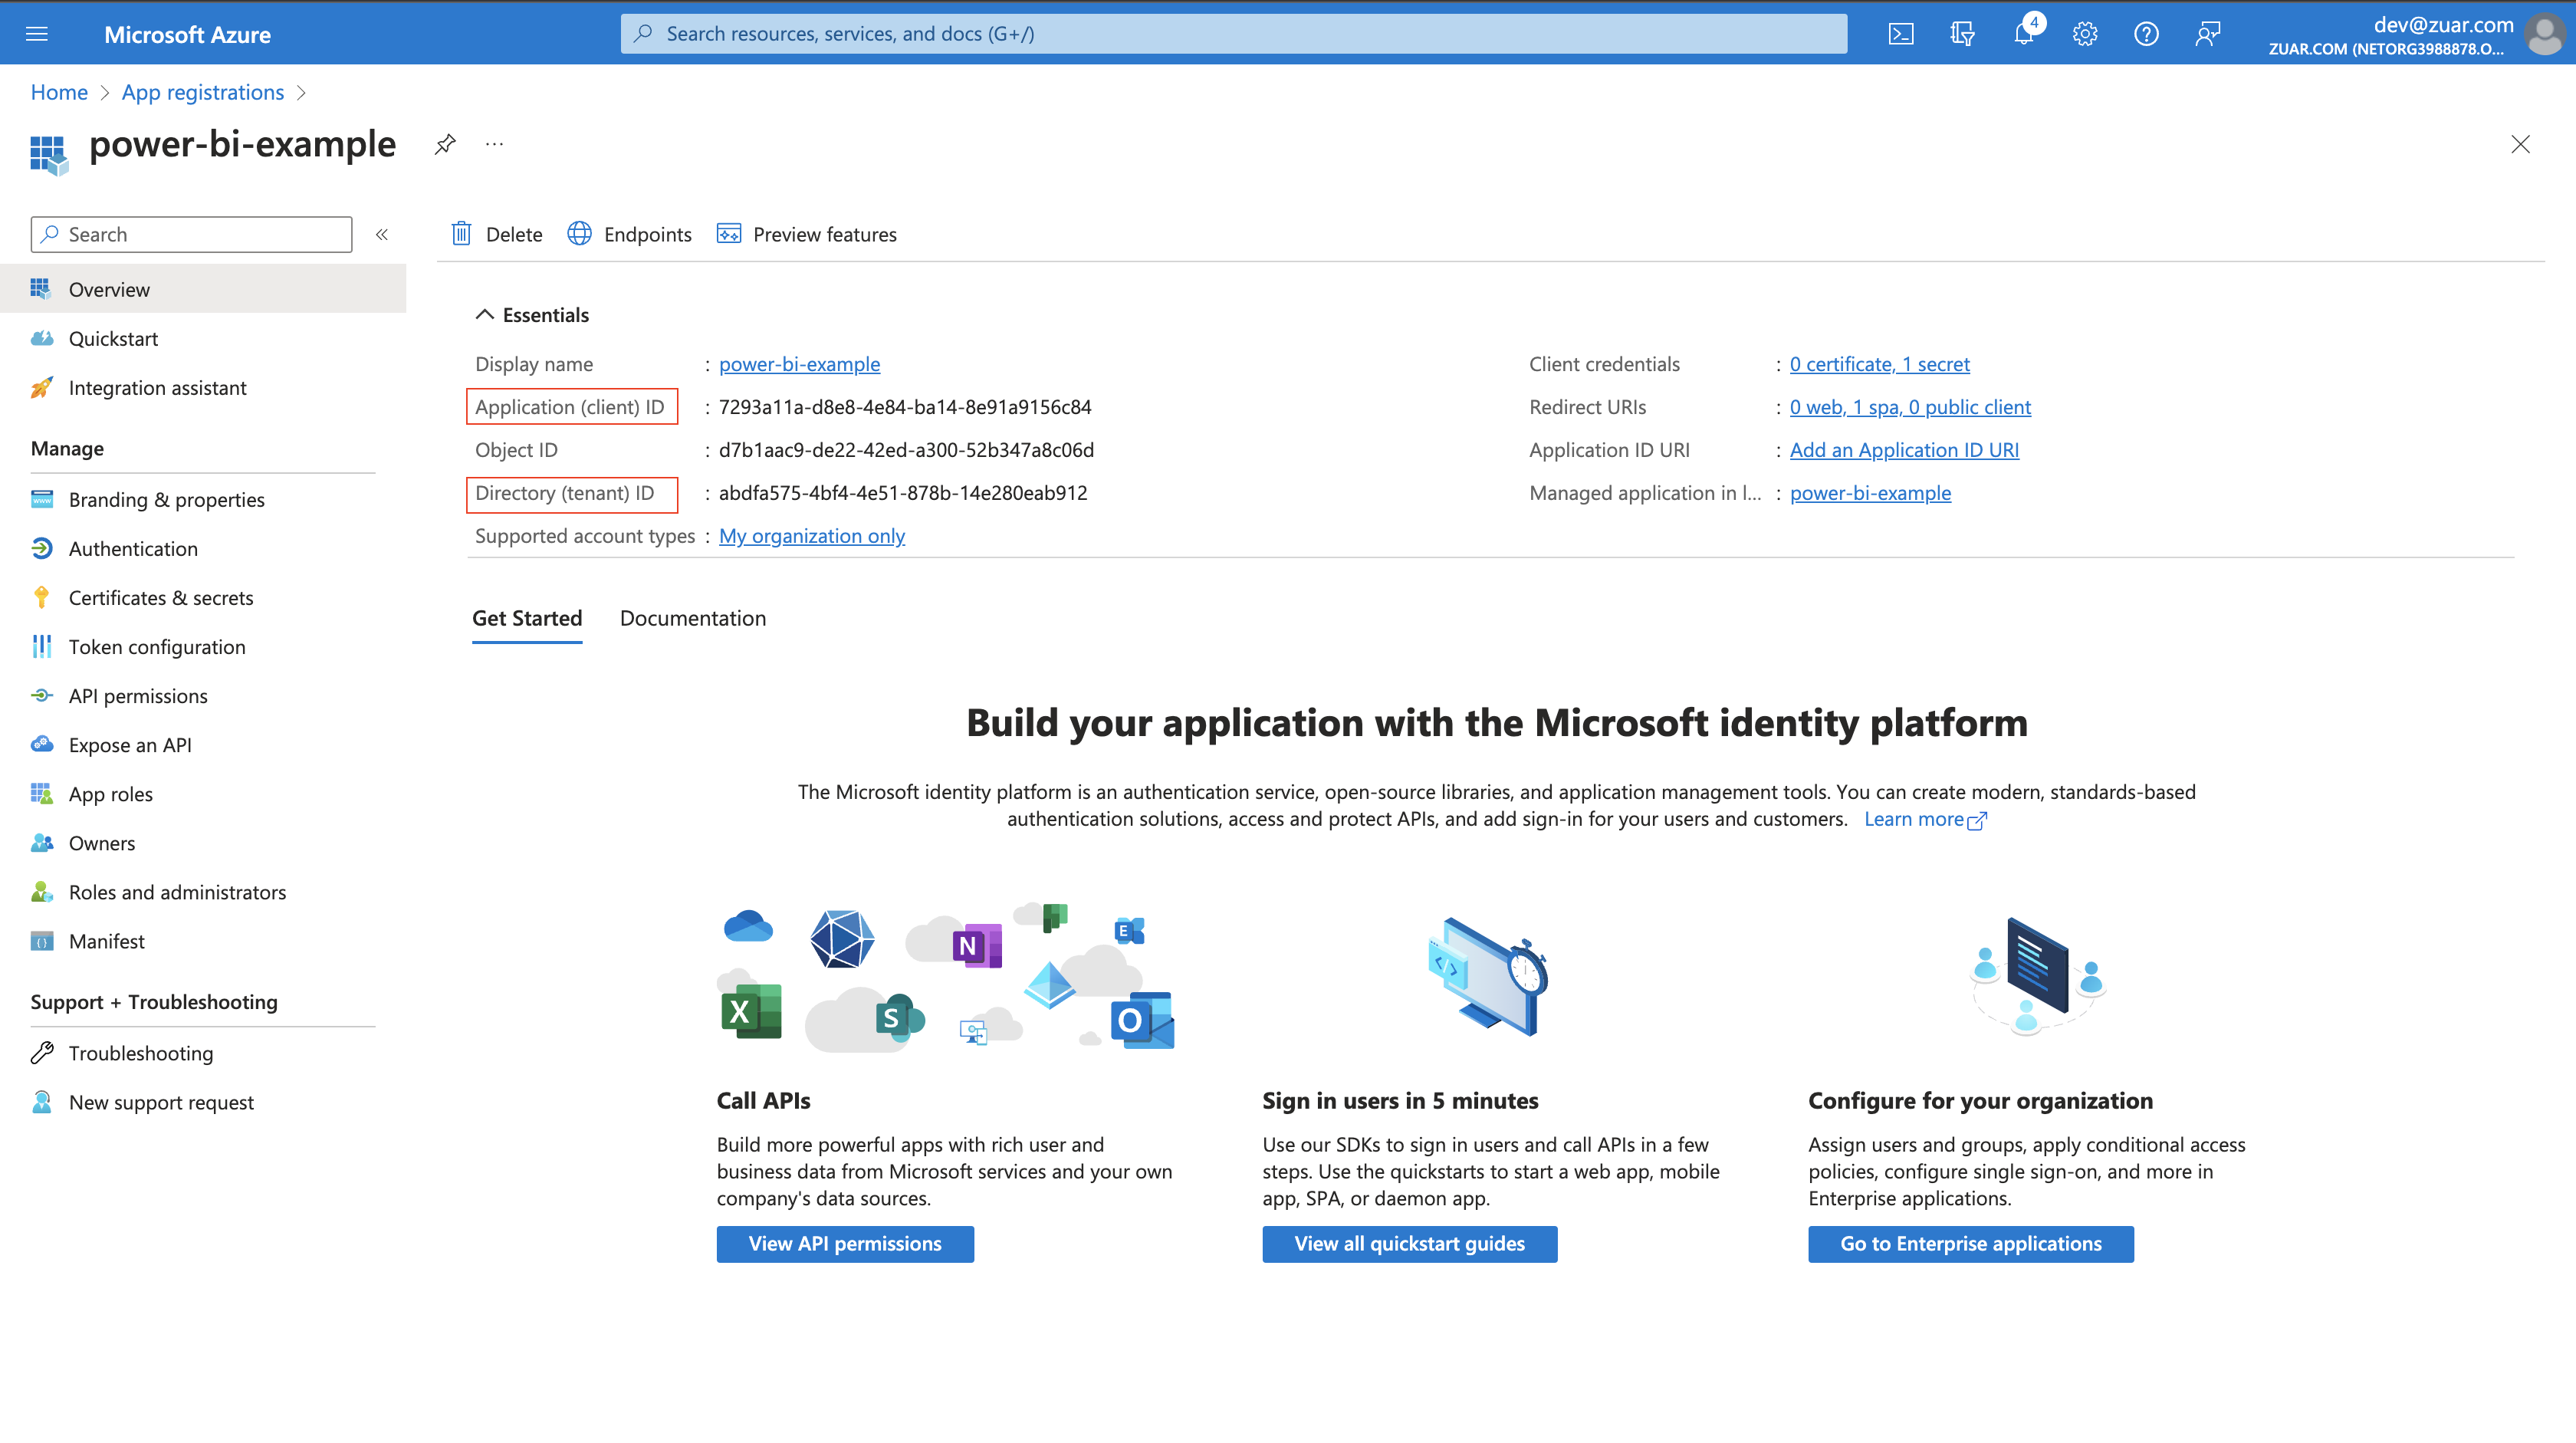Focus the global search resources field

1233,34
